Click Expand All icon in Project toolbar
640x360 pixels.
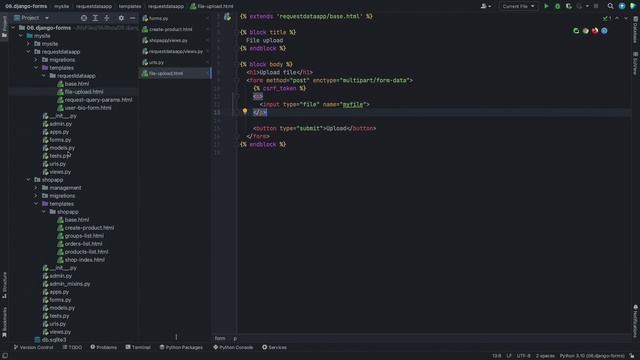pyautogui.click(x=95, y=18)
